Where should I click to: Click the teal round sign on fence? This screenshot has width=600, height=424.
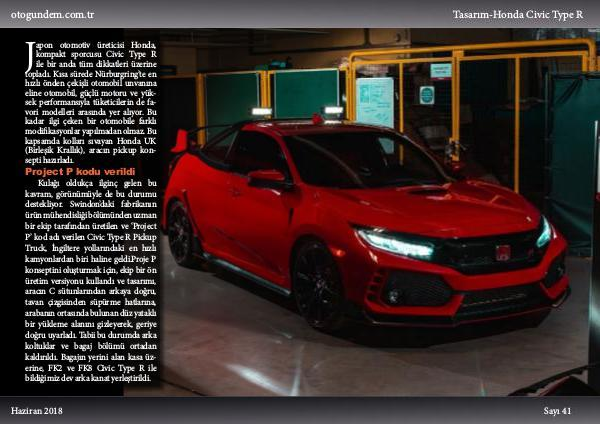click(x=427, y=95)
